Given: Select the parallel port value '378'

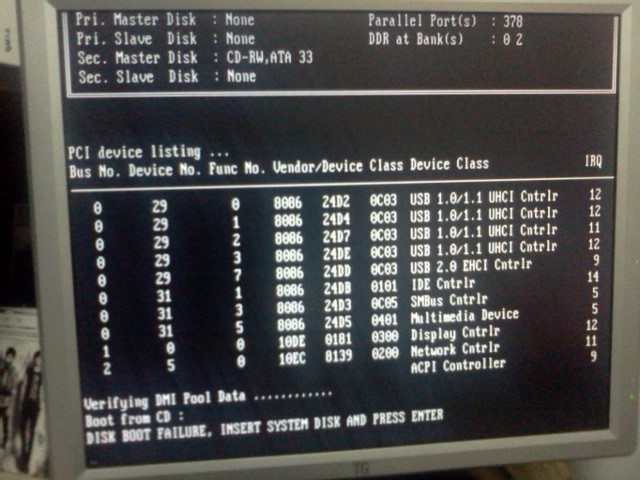Looking at the screenshot, I should click(x=513, y=21).
